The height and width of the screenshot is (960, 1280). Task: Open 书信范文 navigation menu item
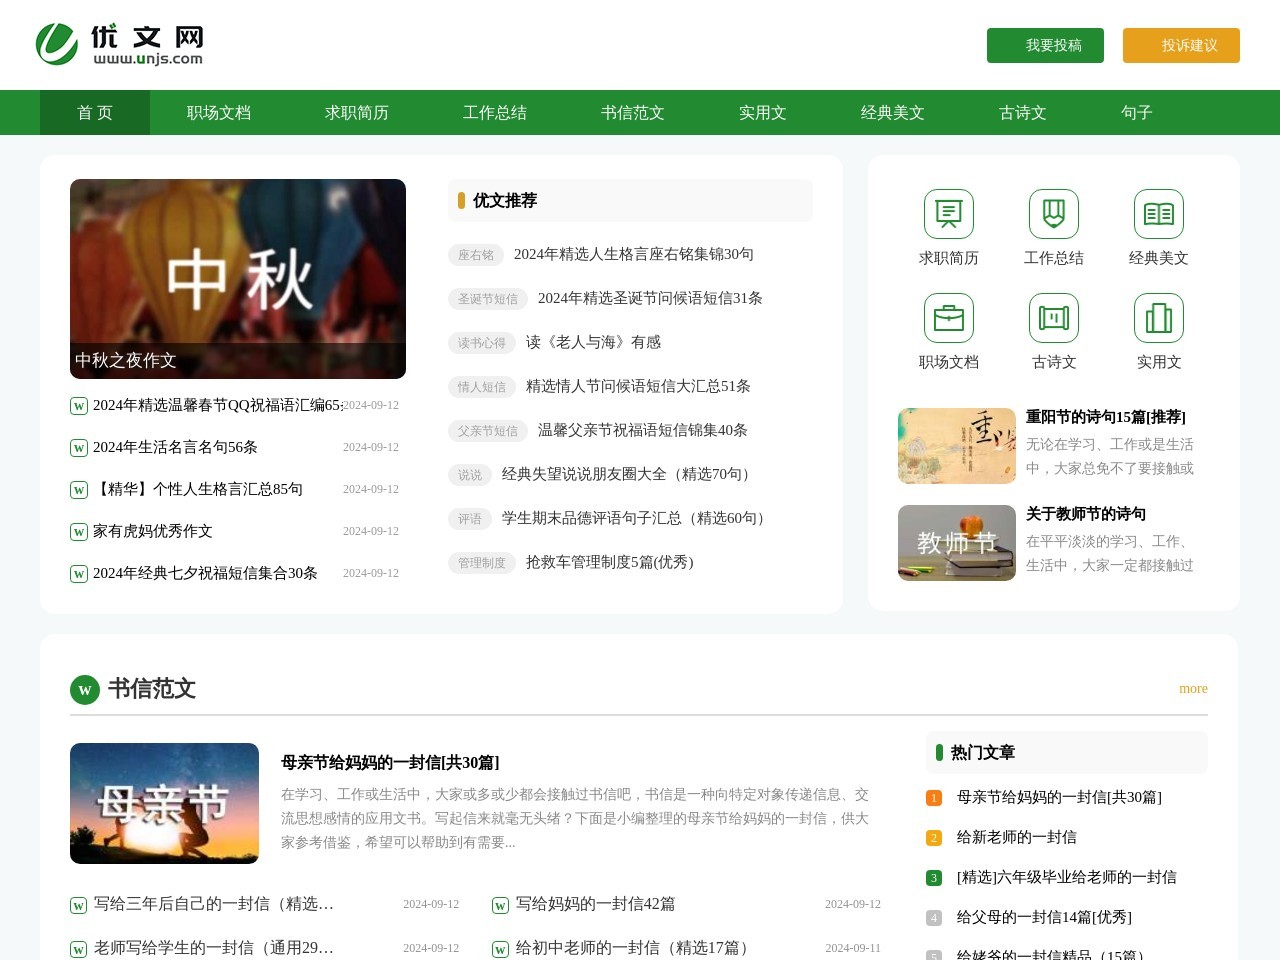[633, 113]
